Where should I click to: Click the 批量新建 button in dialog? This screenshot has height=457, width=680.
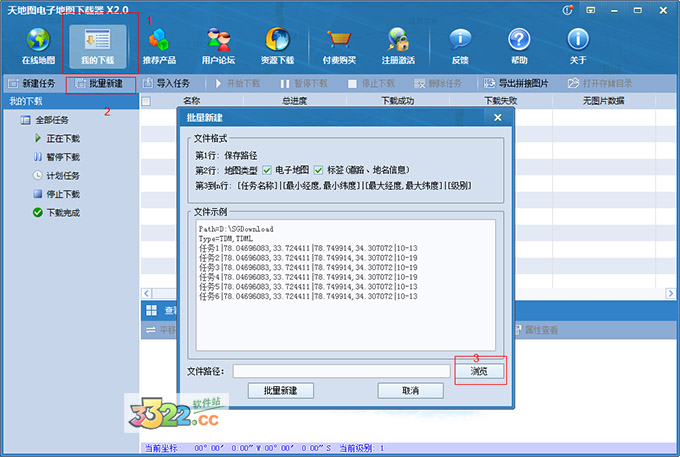(x=281, y=391)
